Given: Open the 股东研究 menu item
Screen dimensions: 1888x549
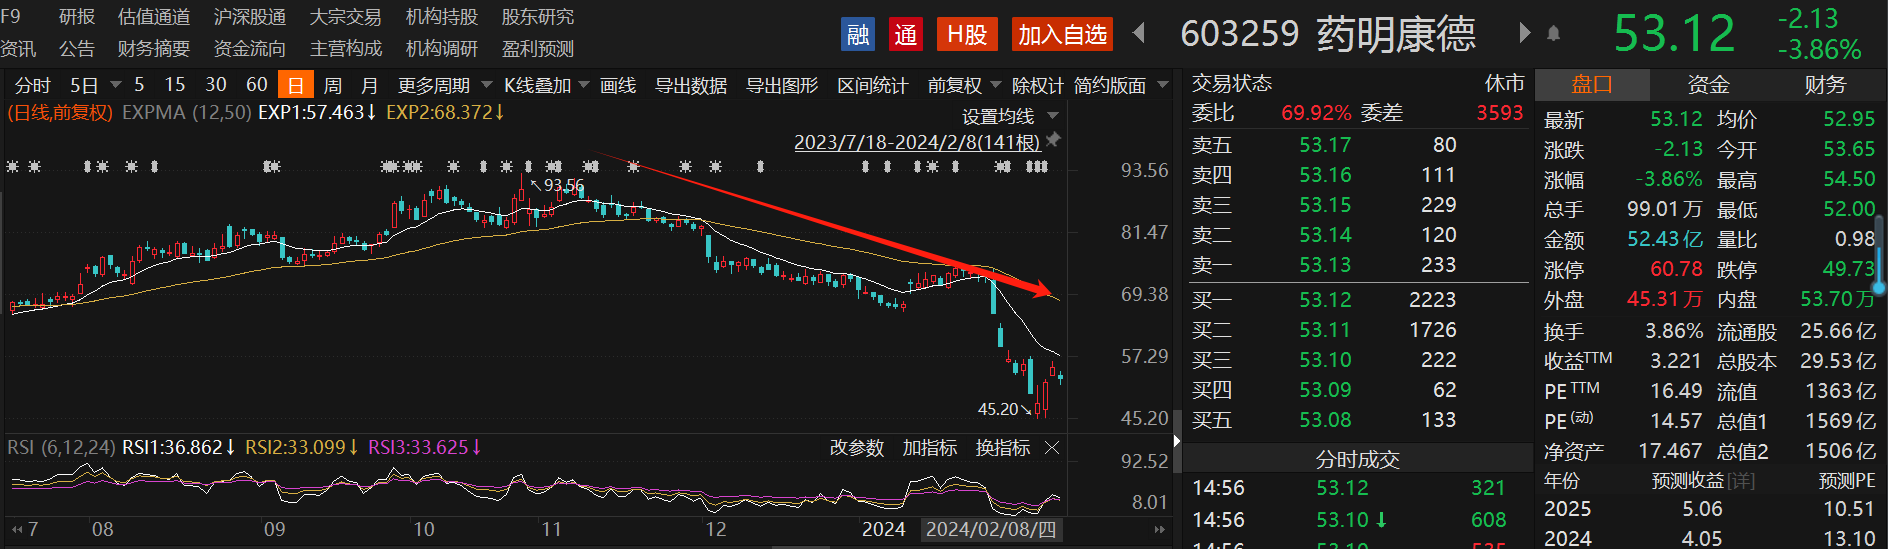Looking at the screenshot, I should [x=538, y=17].
